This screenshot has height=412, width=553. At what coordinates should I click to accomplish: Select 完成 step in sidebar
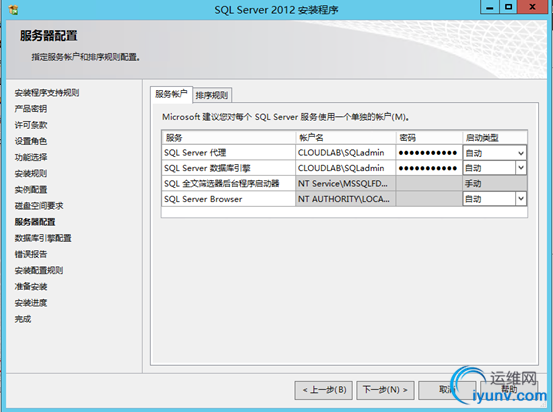click(23, 319)
